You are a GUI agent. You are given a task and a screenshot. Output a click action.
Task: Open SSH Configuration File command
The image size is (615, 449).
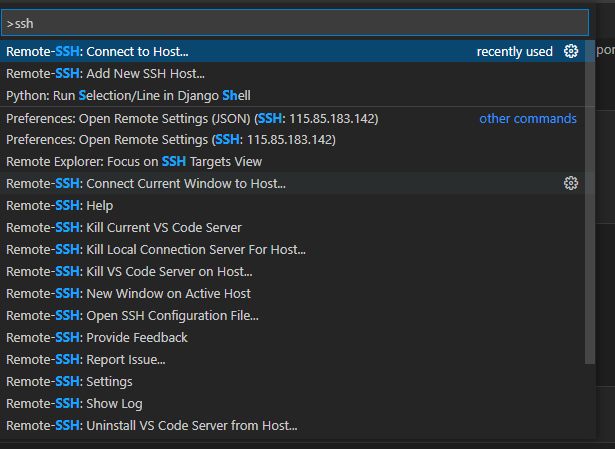292,315
